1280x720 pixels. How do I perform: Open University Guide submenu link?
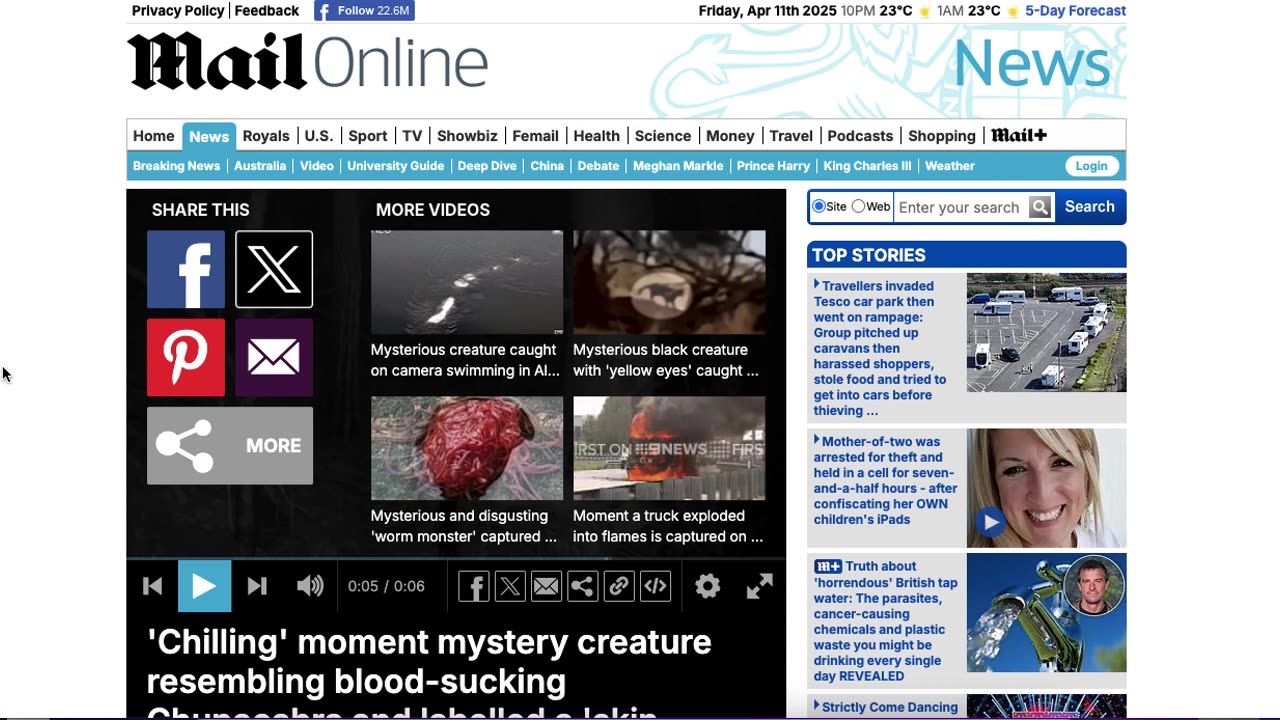pyautogui.click(x=395, y=166)
